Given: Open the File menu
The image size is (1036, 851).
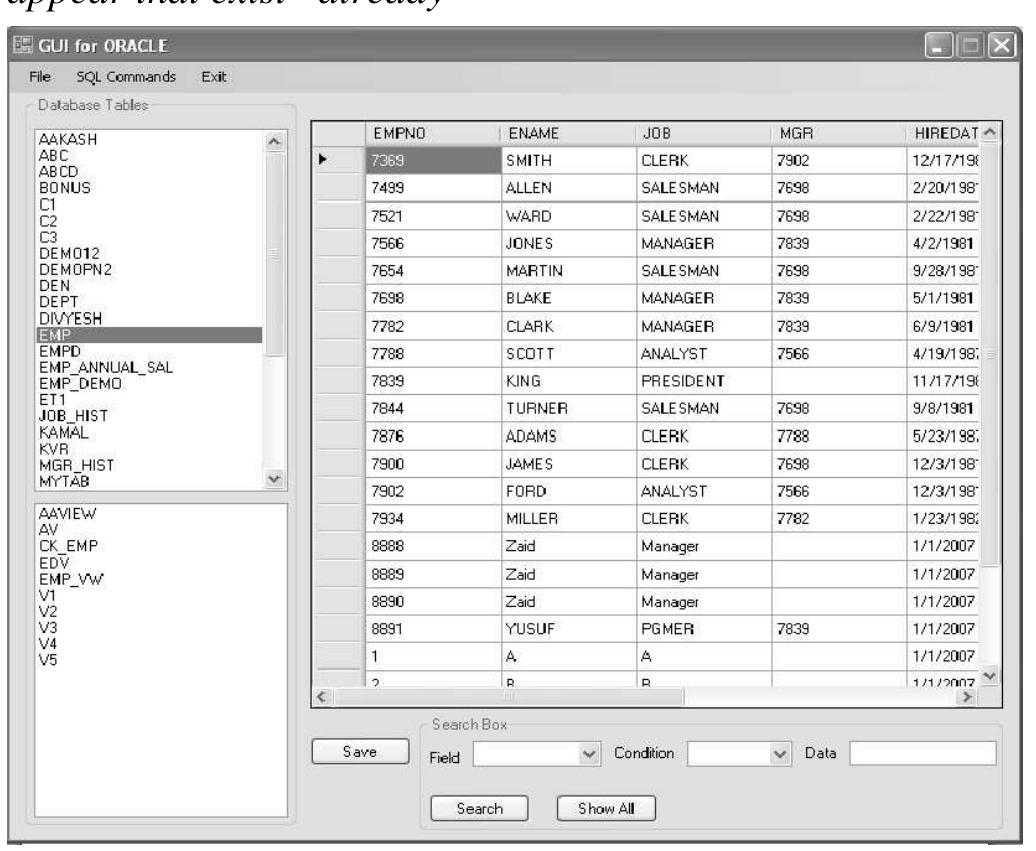Looking at the screenshot, I should 40,77.
